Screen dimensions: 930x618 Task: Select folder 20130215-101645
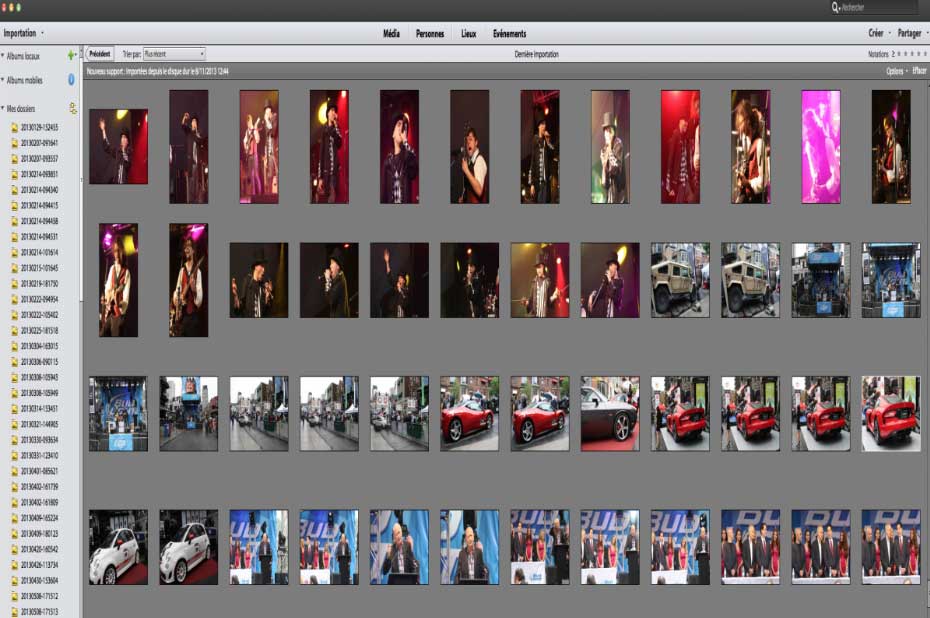click(x=39, y=268)
